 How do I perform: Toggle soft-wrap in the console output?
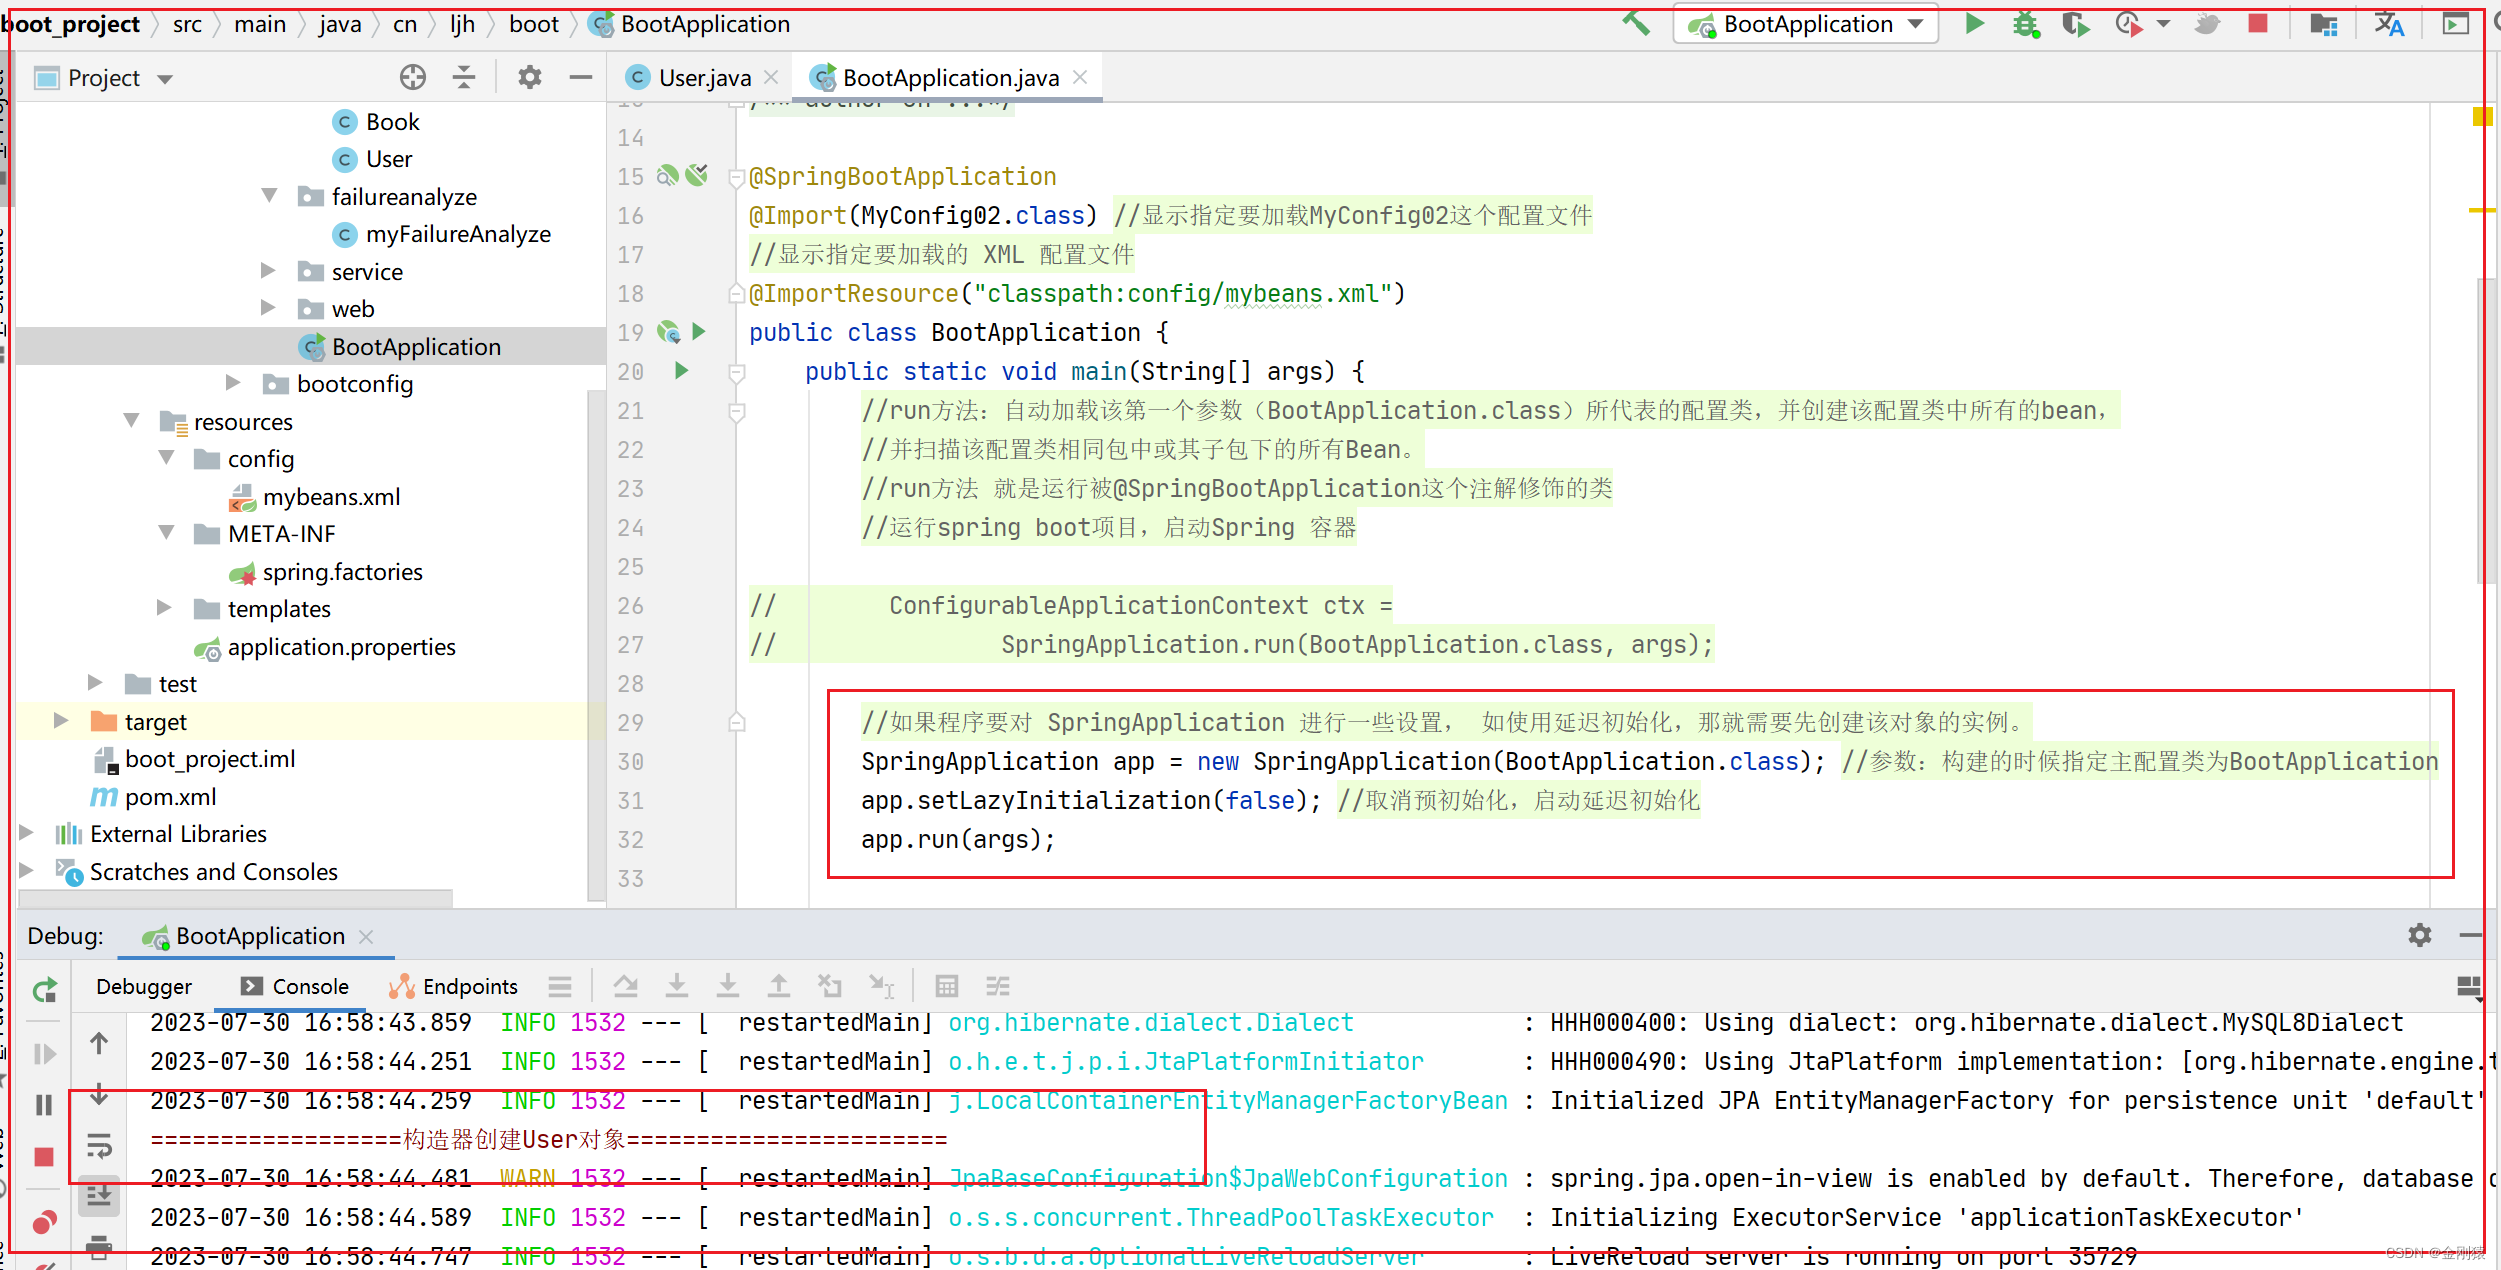[99, 1146]
